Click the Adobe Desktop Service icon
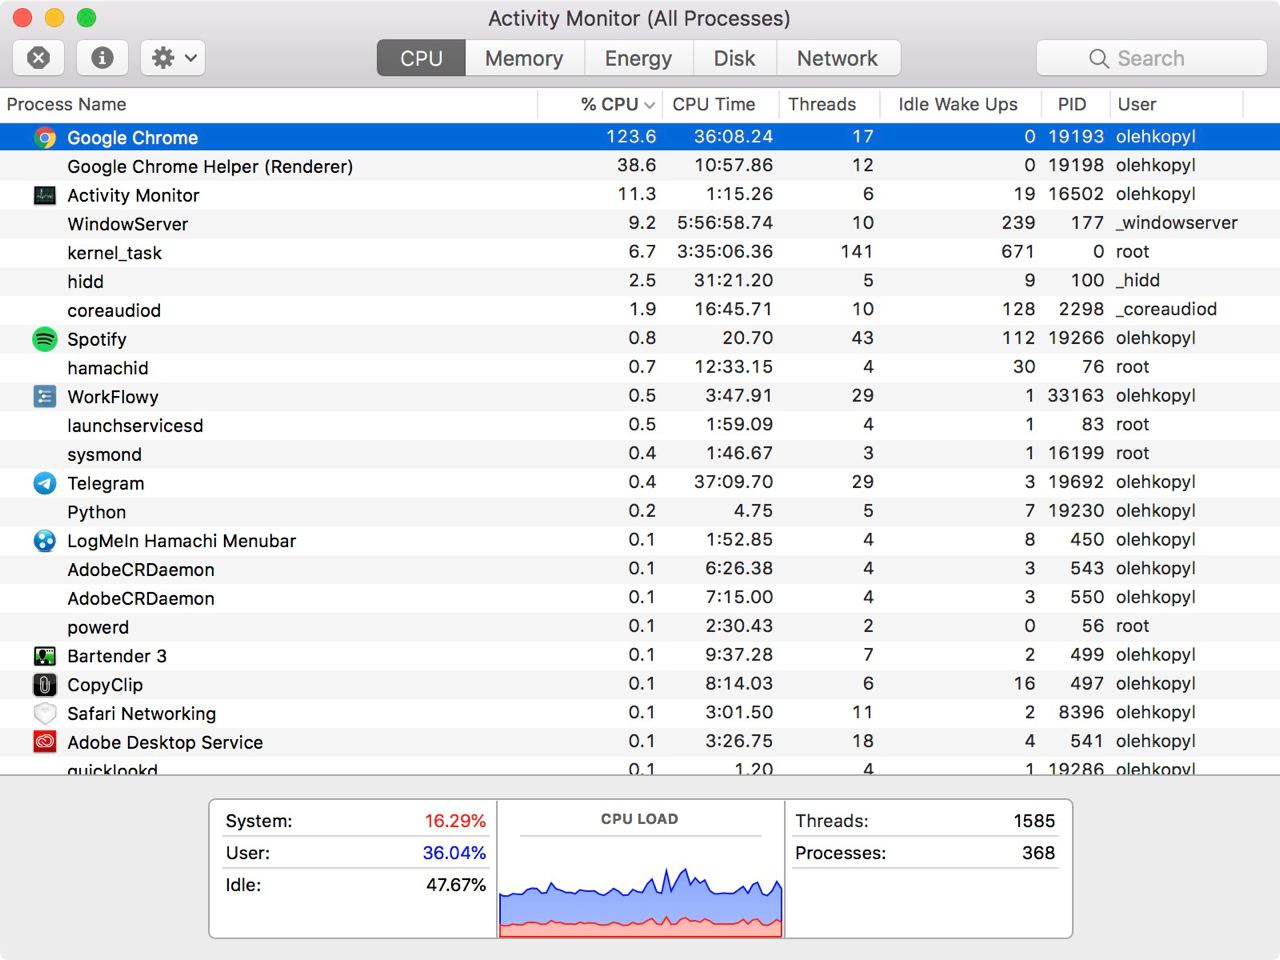Viewport: 1280px width, 960px height. tap(45, 742)
